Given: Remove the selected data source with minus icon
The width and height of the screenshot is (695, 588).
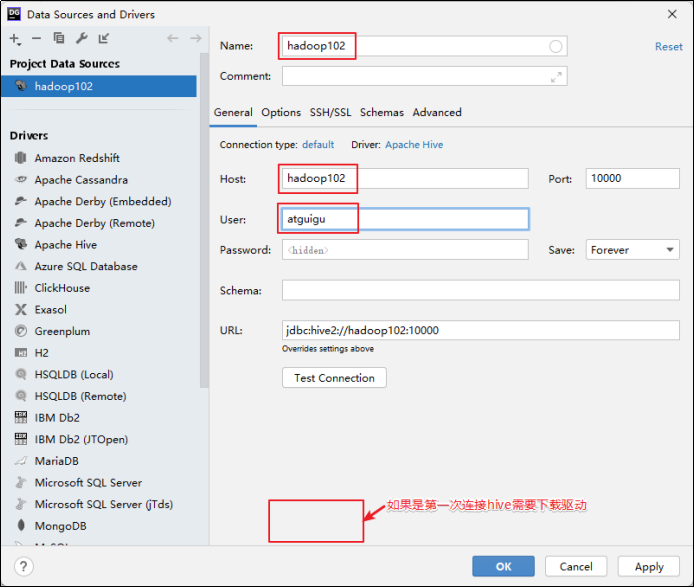Looking at the screenshot, I should pyautogui.click(x=36, y=39).
